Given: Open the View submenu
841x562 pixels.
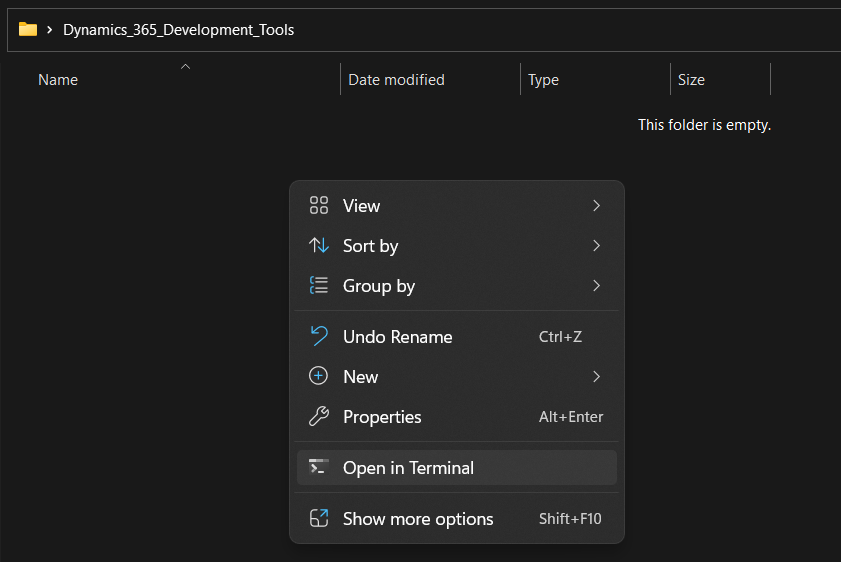Looking at the screenshot, I should click(456, 206).
